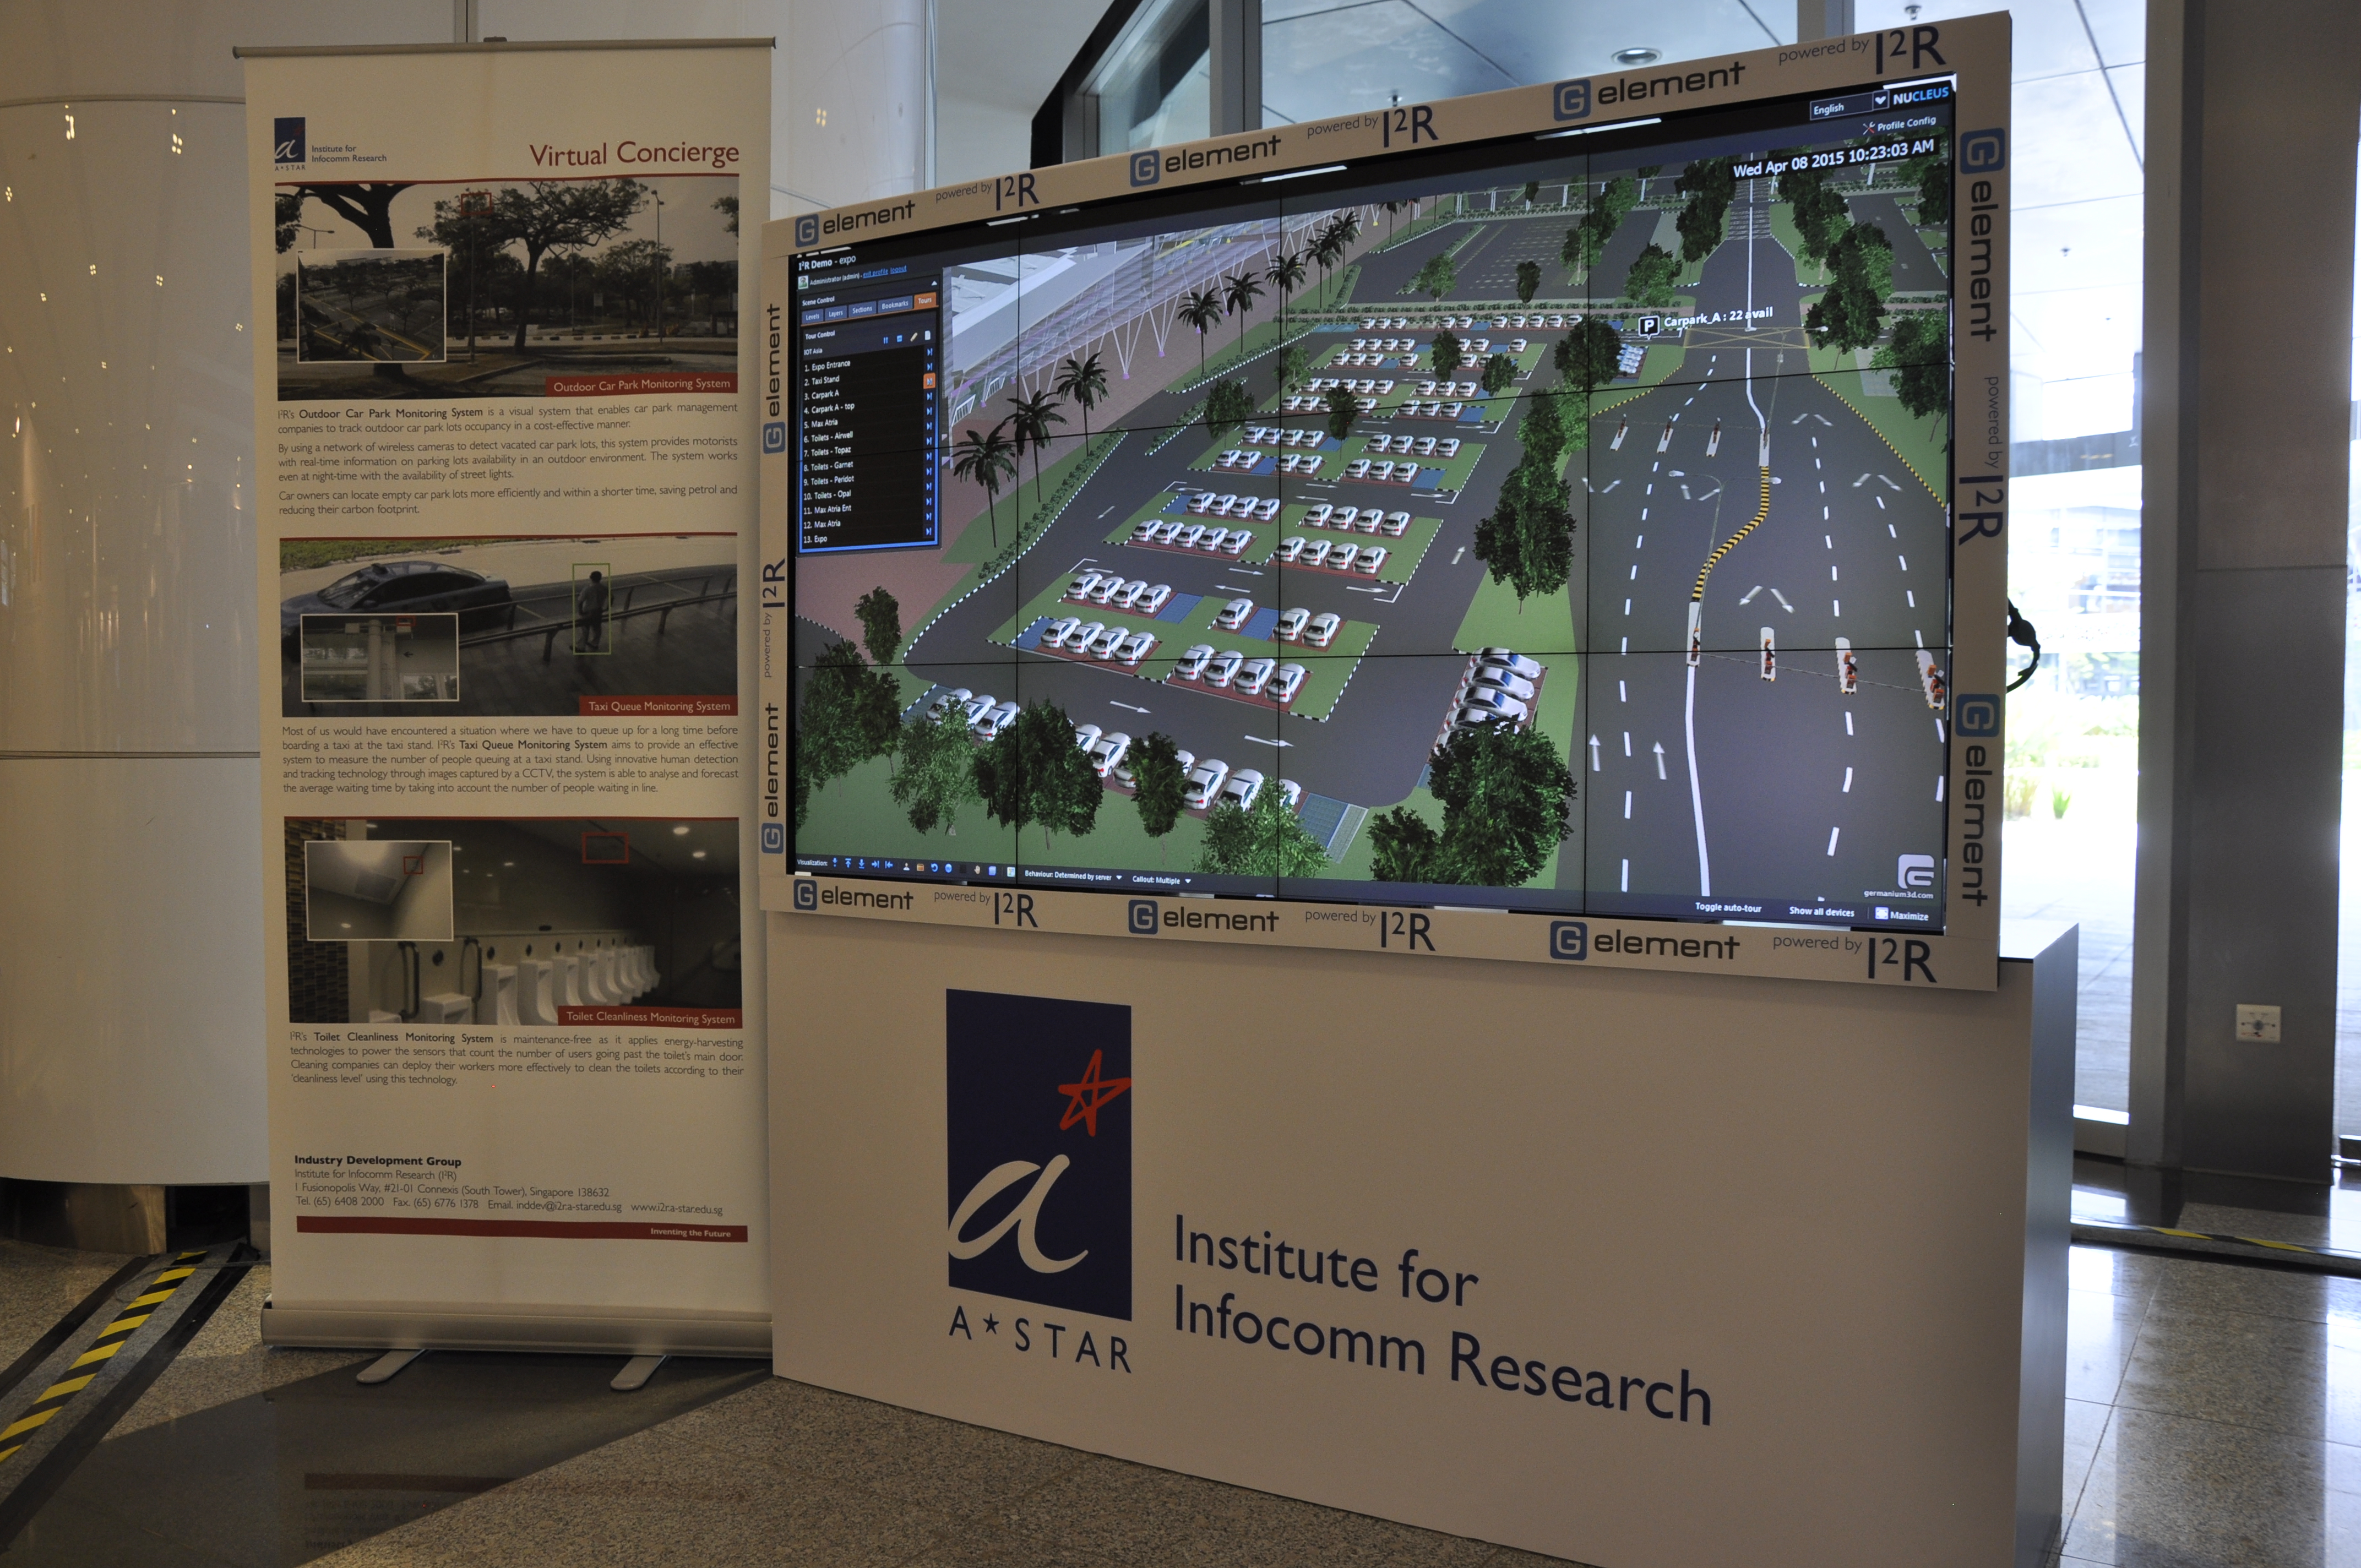Select '1. Expo Entrance' in the tour list
The image size is (2361, 1568).
(x=828, y=367)
